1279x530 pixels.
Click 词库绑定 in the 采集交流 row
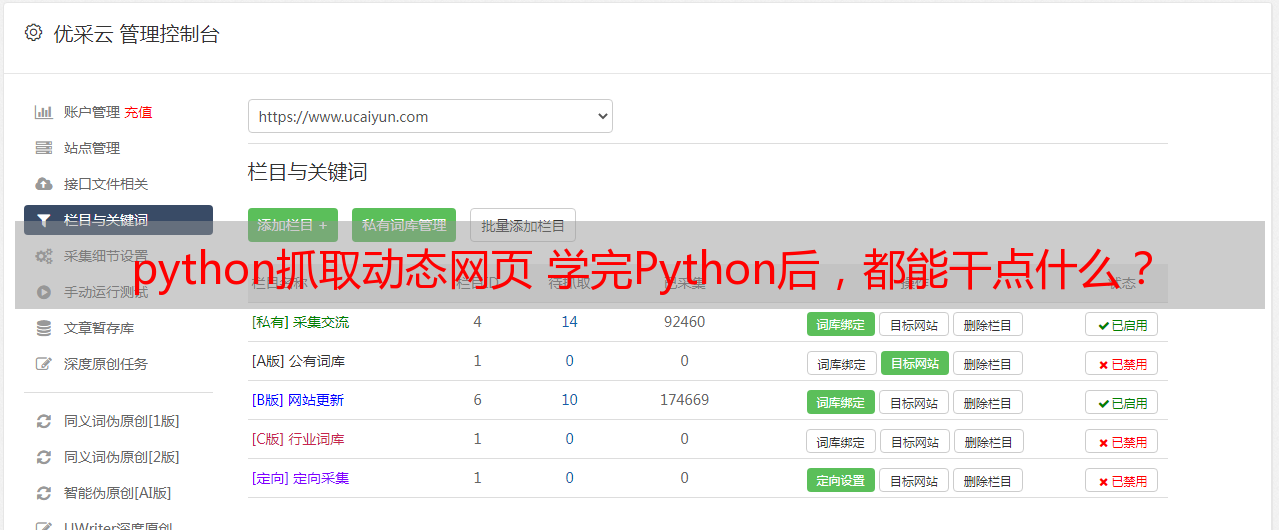tap(841, 324)
